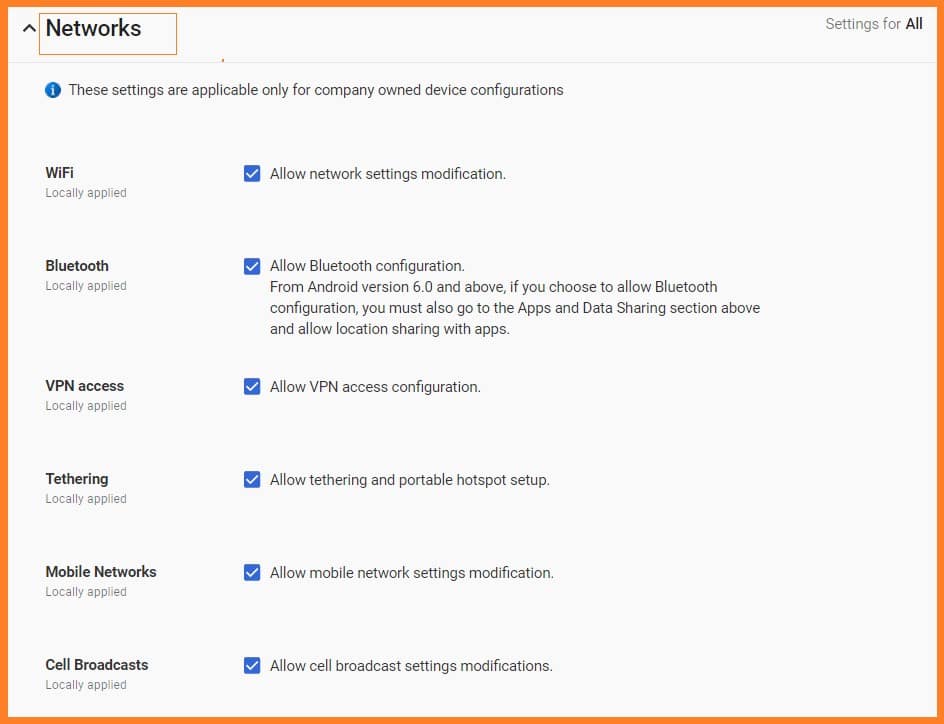
Task: Click the checkmark icon for cell broadcast settings
Action: [252, 665]
